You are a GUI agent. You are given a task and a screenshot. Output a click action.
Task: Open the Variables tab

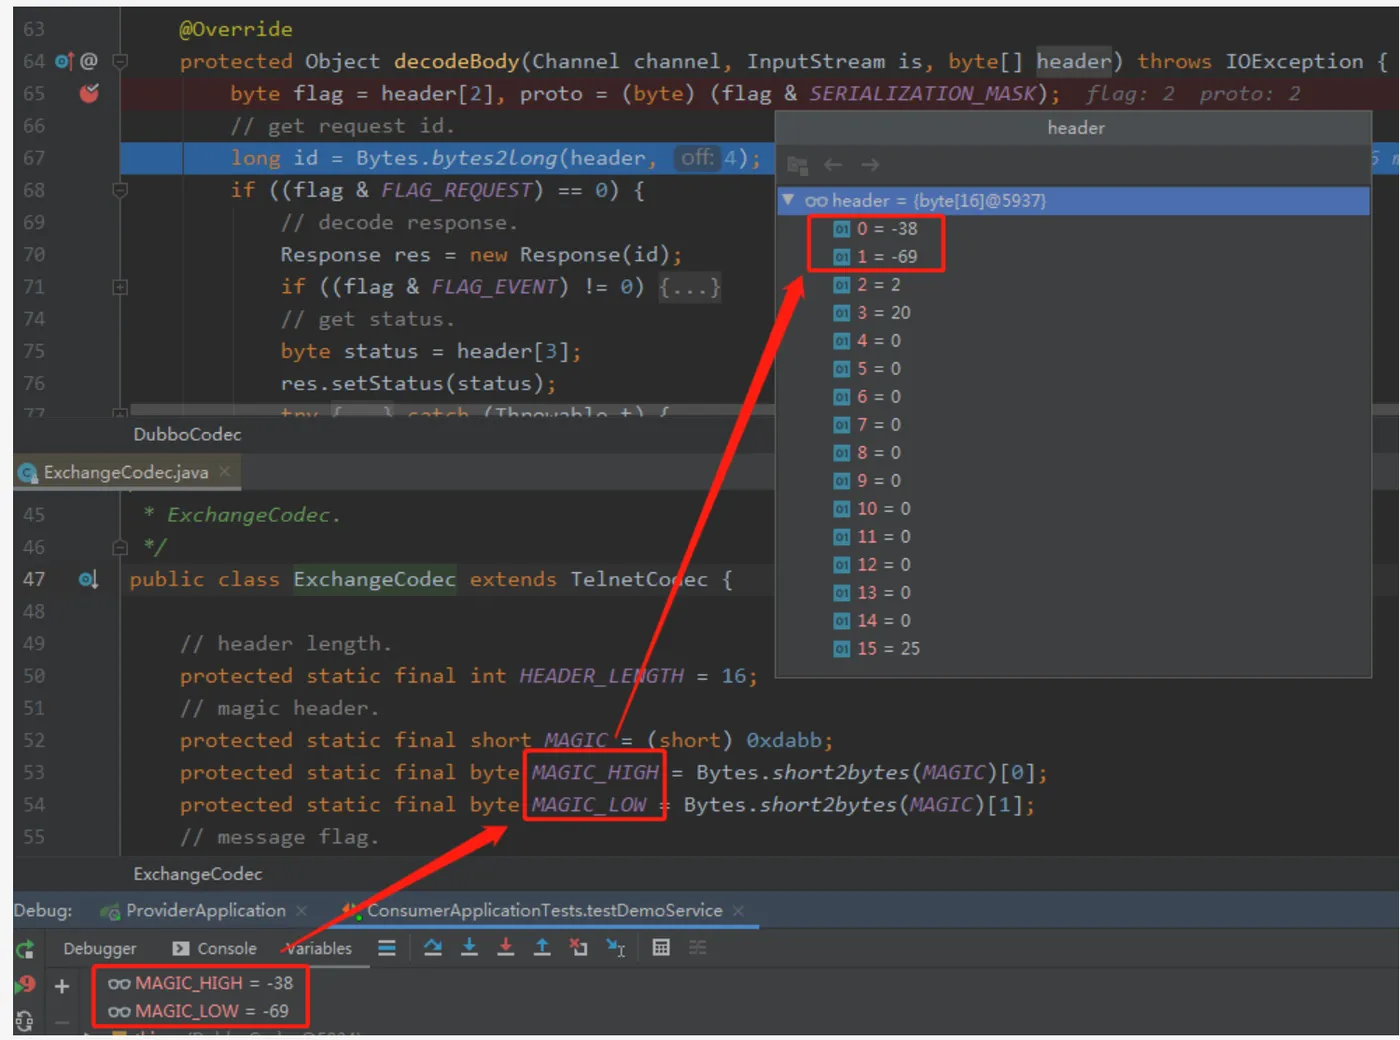point(319,948)
